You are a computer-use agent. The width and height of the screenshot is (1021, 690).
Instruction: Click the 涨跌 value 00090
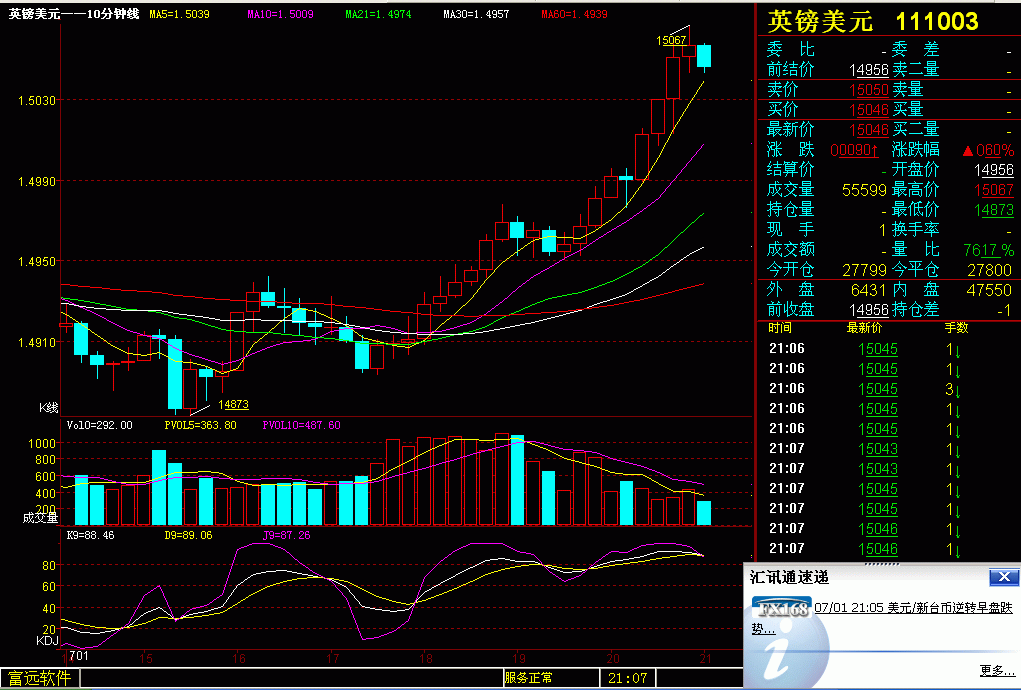tap(854, 150)
